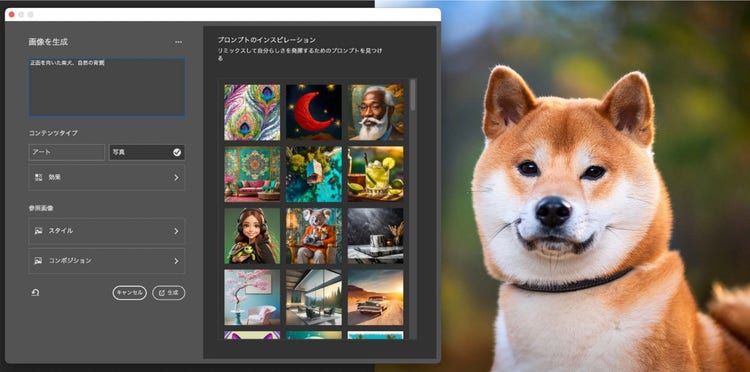Select 写真 content type
750x372 pixels.
pyautogui.click(x=147, y=153)
